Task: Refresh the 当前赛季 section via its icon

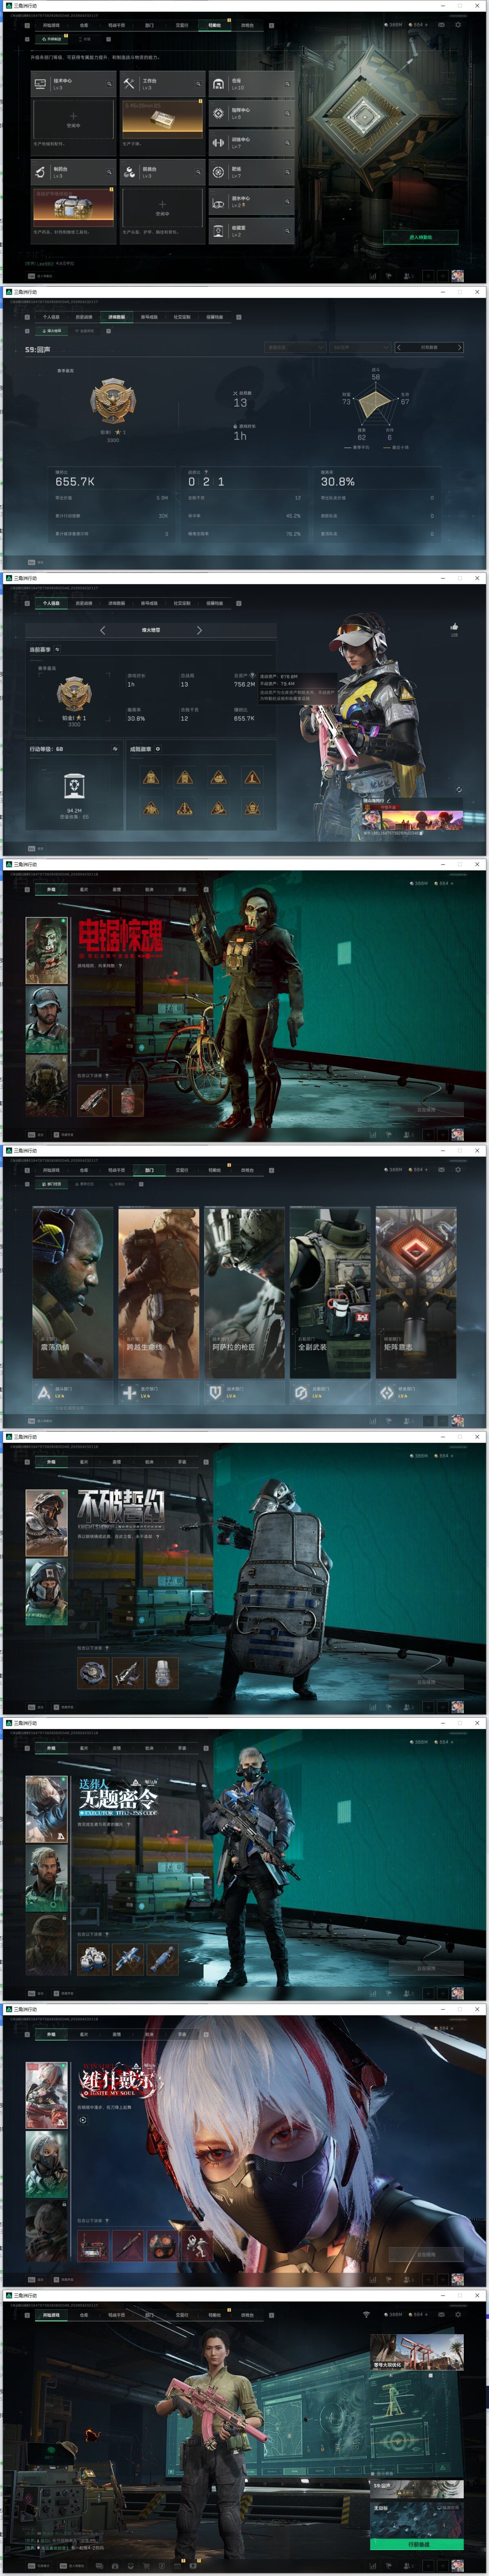Action: click(x=57, y=649)
